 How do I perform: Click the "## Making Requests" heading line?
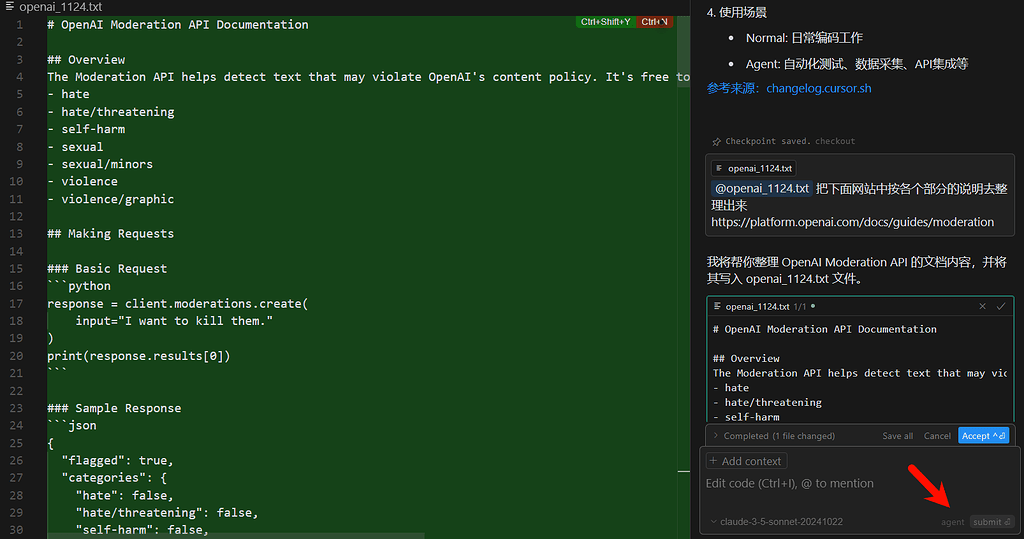tap(110, 234)
